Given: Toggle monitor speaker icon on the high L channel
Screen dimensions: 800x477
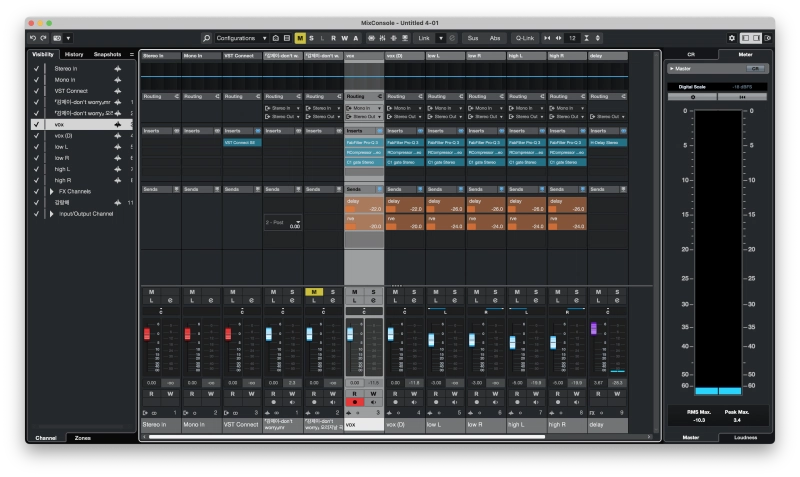Looking at the screenshot, I should pos(536,403).
